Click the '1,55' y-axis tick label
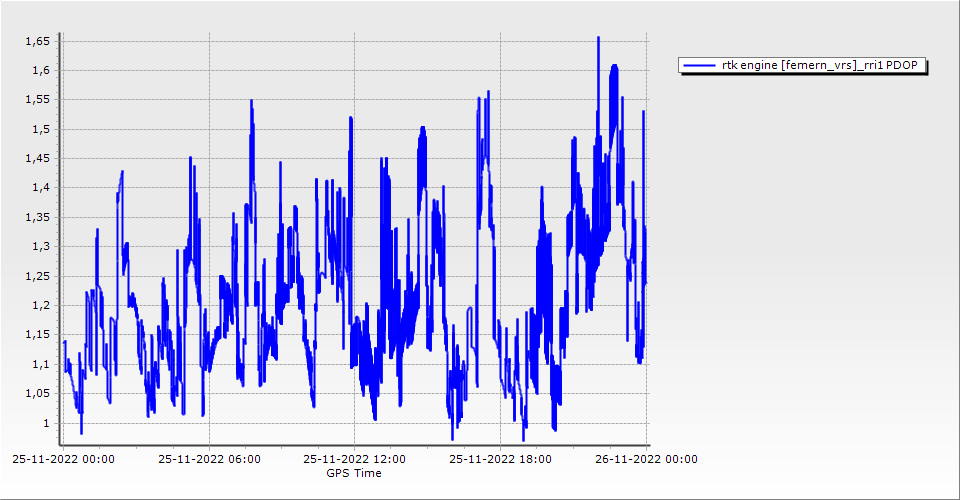Image resolution: width=960 pixels, height=500 pixels. coord(37,100)
